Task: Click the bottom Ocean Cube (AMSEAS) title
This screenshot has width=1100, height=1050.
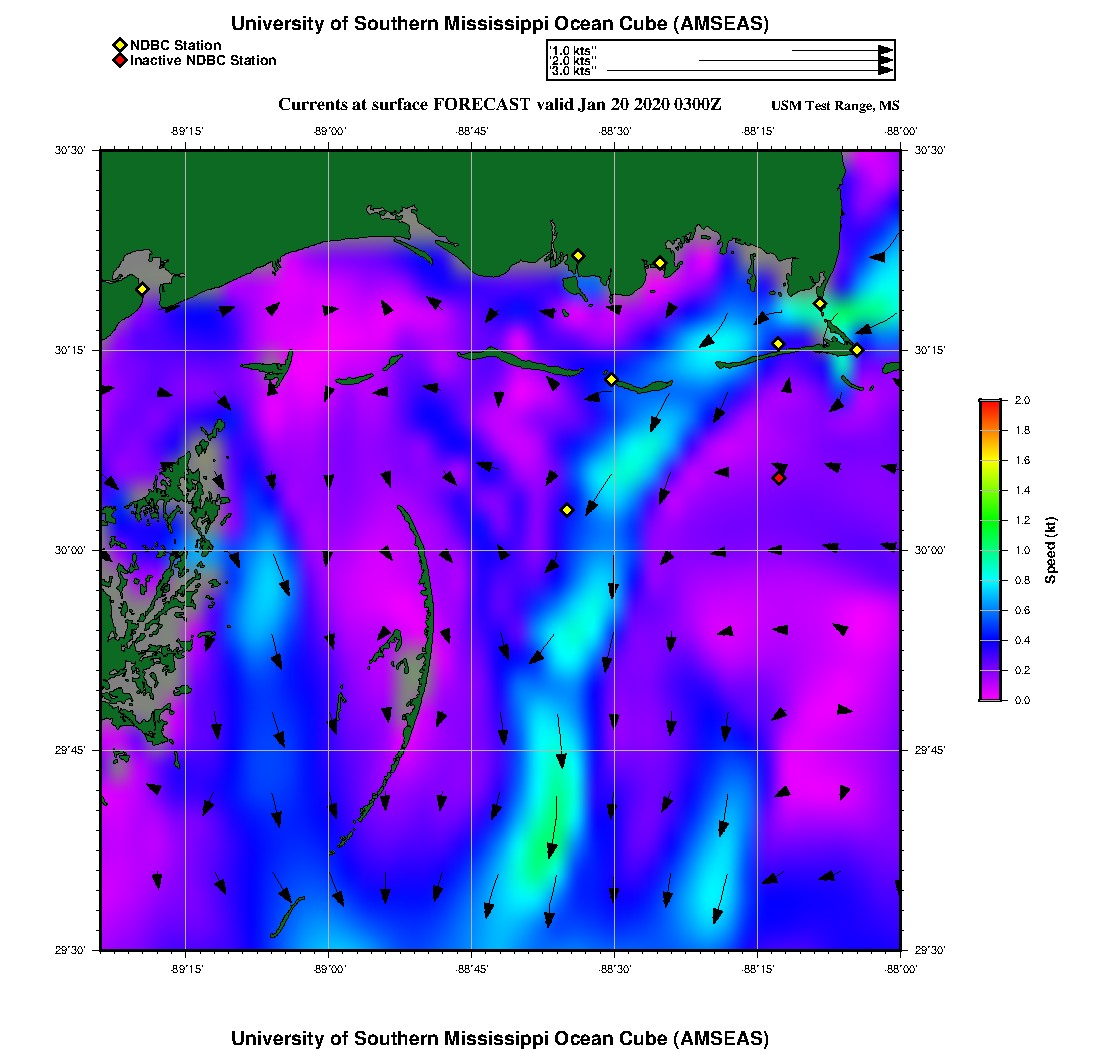Action: click(x=499, y=1038)
